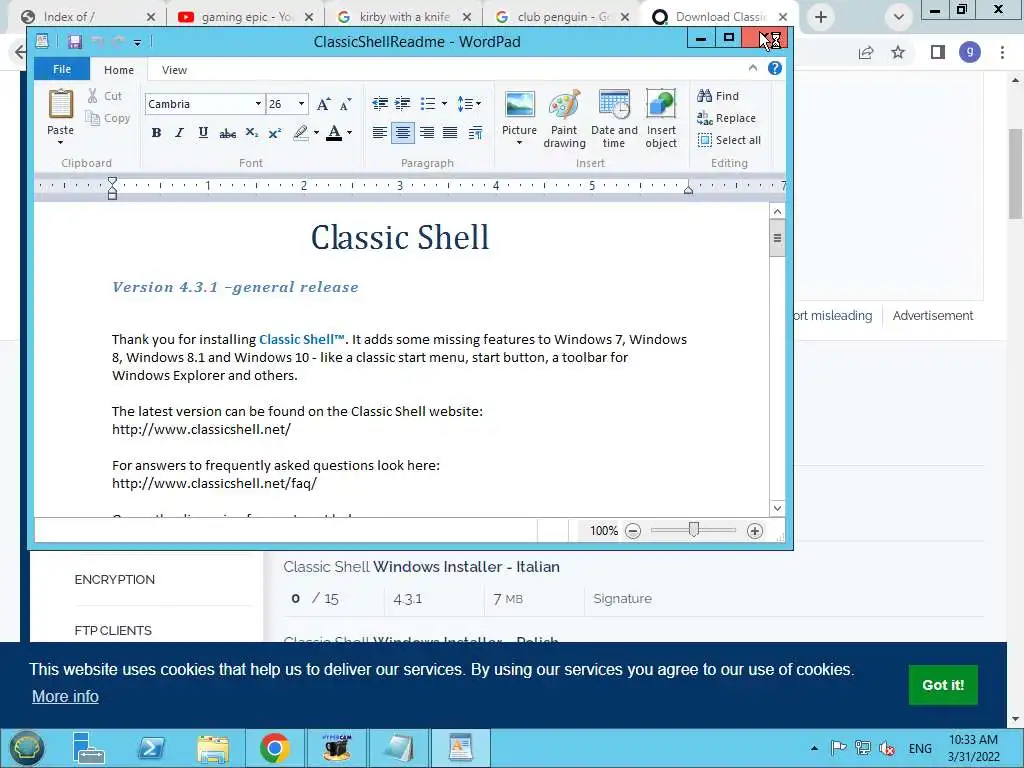Viewport: 1024px width, 768px height.
Task: Click the document scroll down arrow
Action: pos(777,508)
